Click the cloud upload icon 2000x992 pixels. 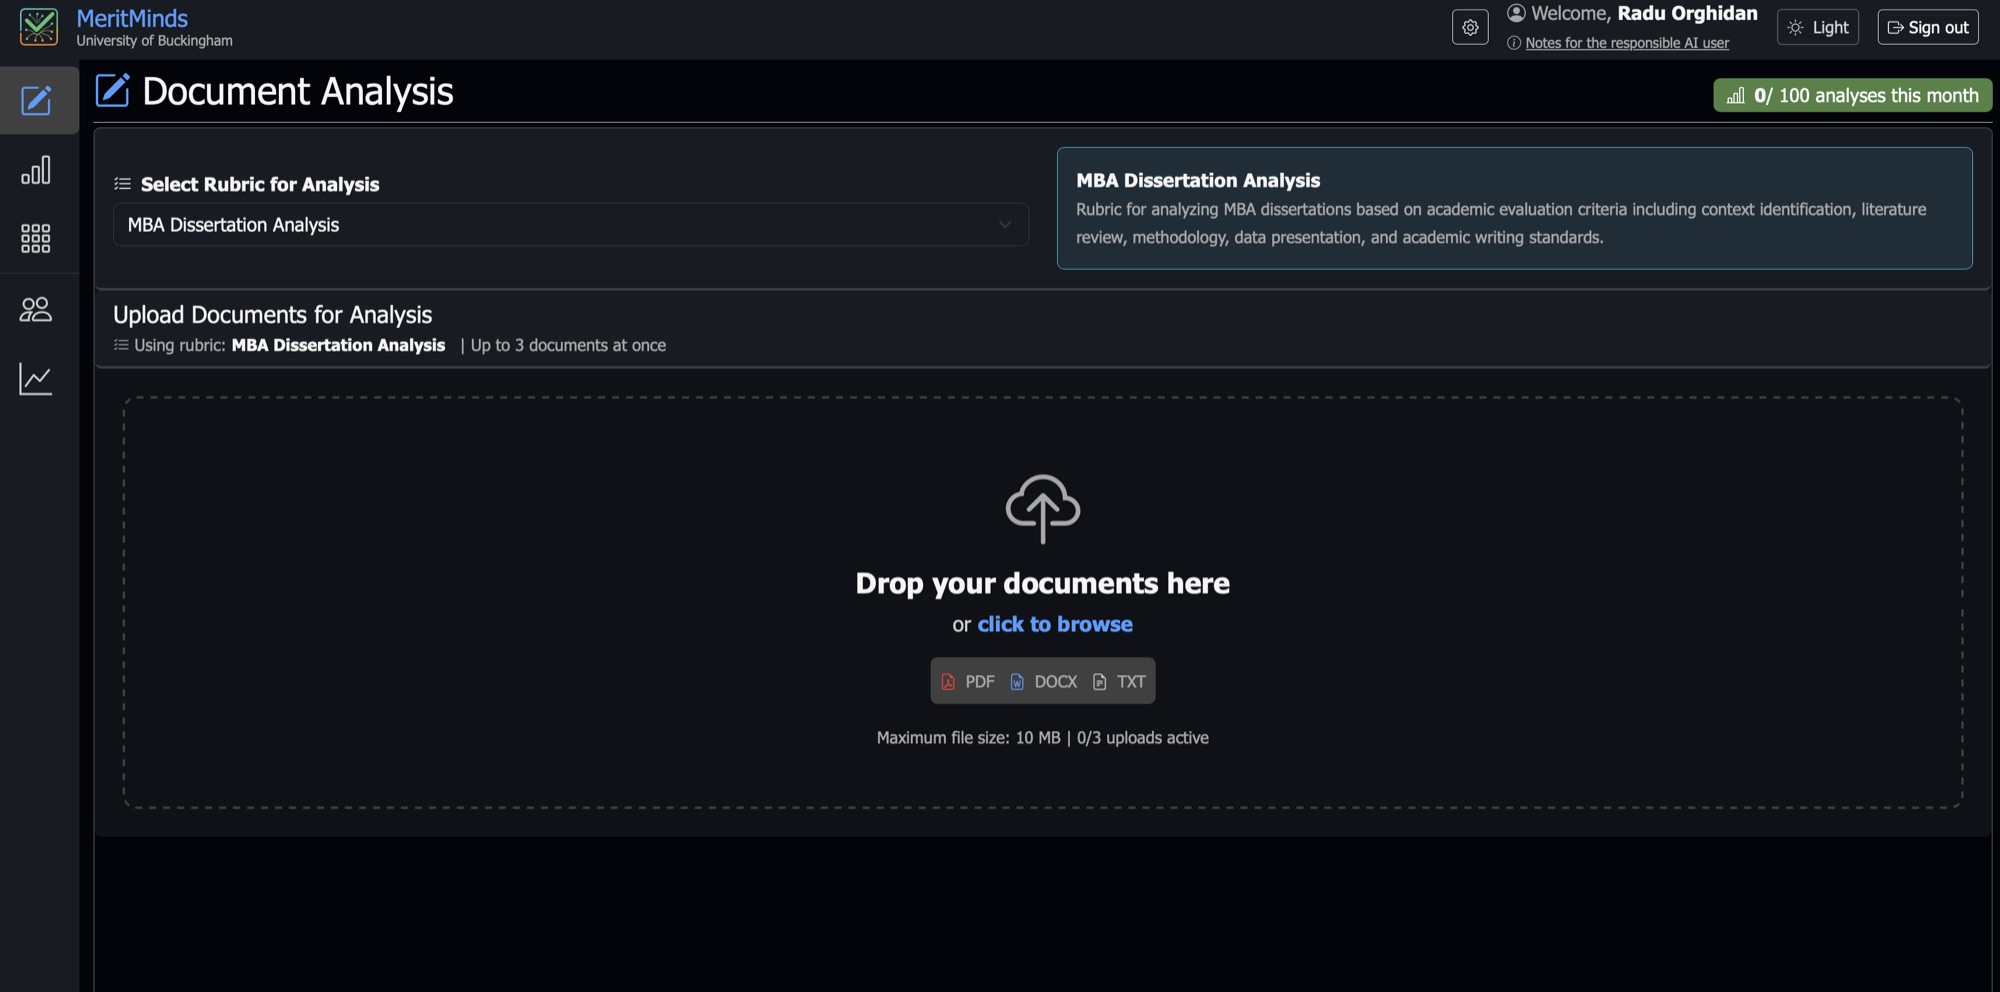click(1043, 508)
